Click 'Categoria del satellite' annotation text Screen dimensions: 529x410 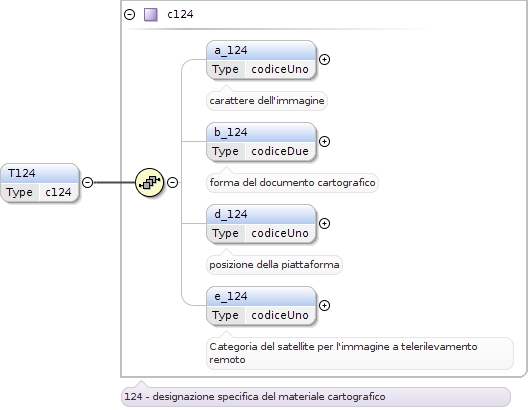click(x=360, y=353)
